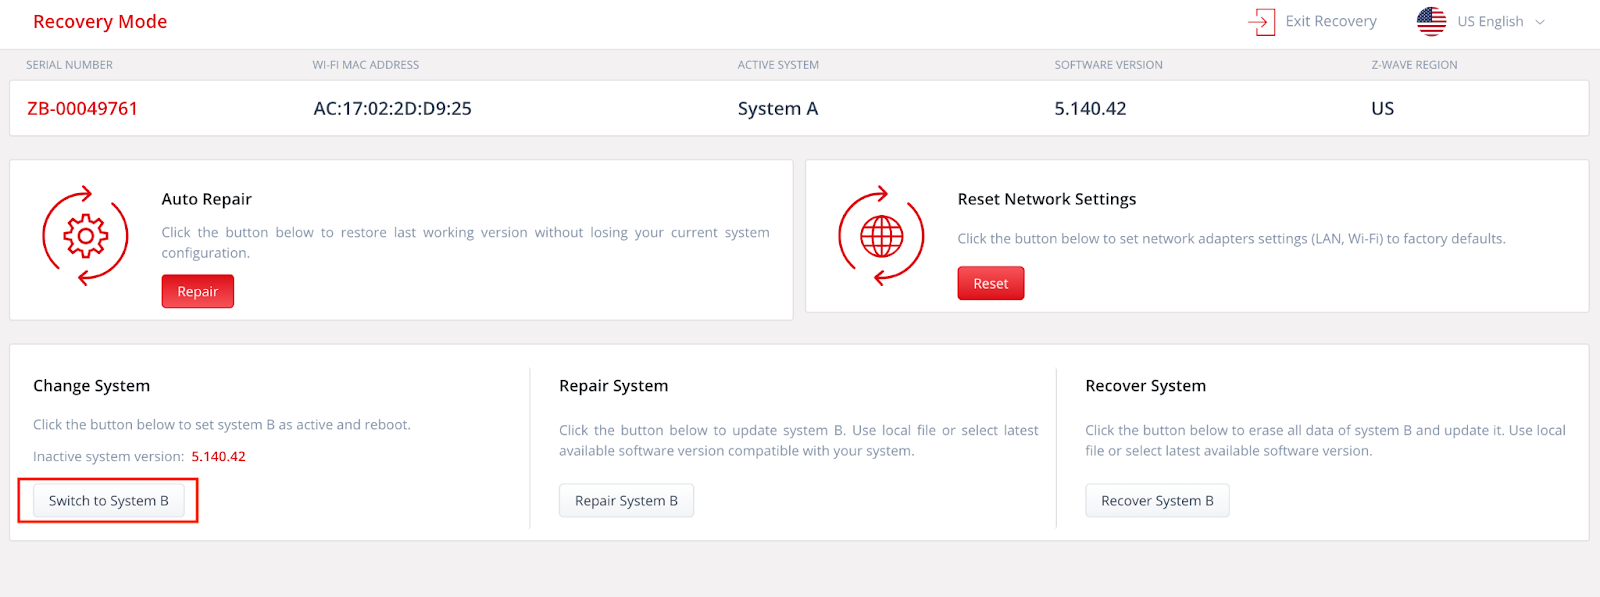Click the Change System heading
The height and width of the screenshot is (597, 1600).
coord(91,386)
